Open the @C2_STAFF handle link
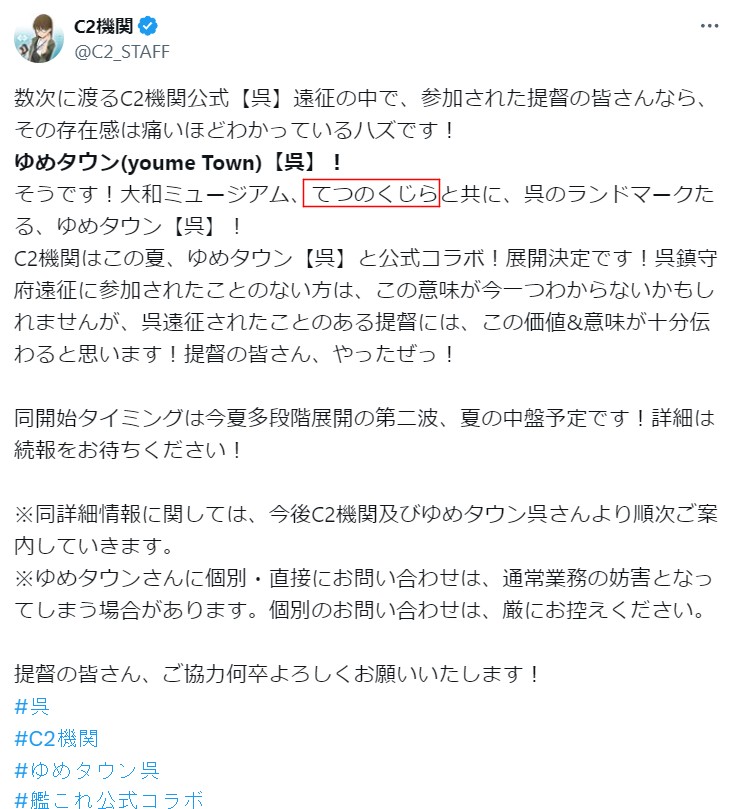This screenshot has width=733, height=809. pyautogui.click(x=122, y=52)
